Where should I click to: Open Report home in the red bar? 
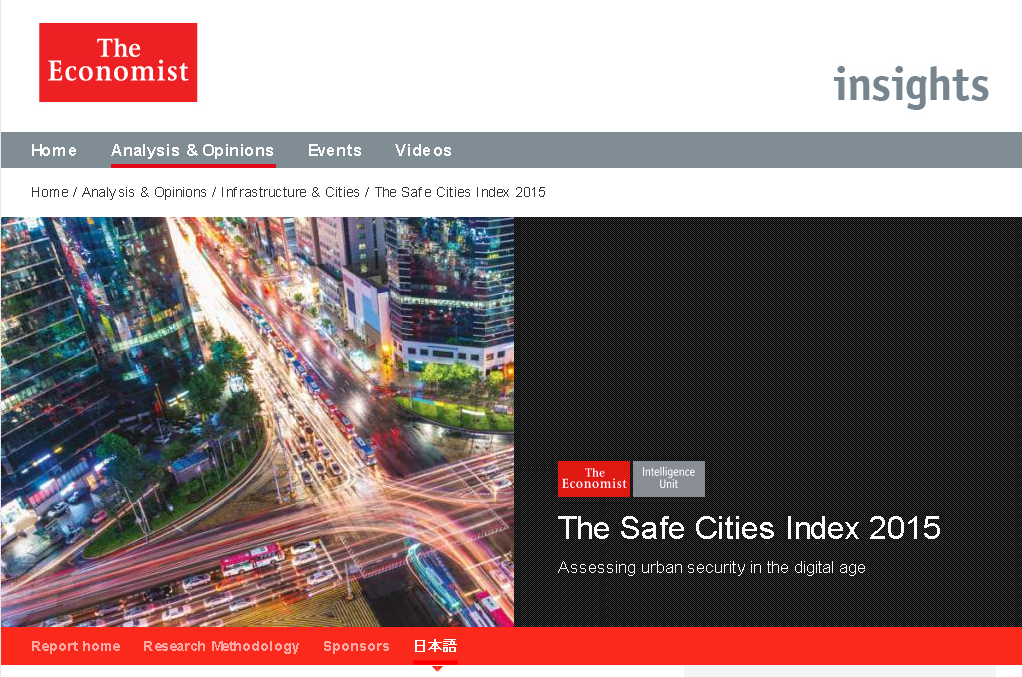pos(75,646)
